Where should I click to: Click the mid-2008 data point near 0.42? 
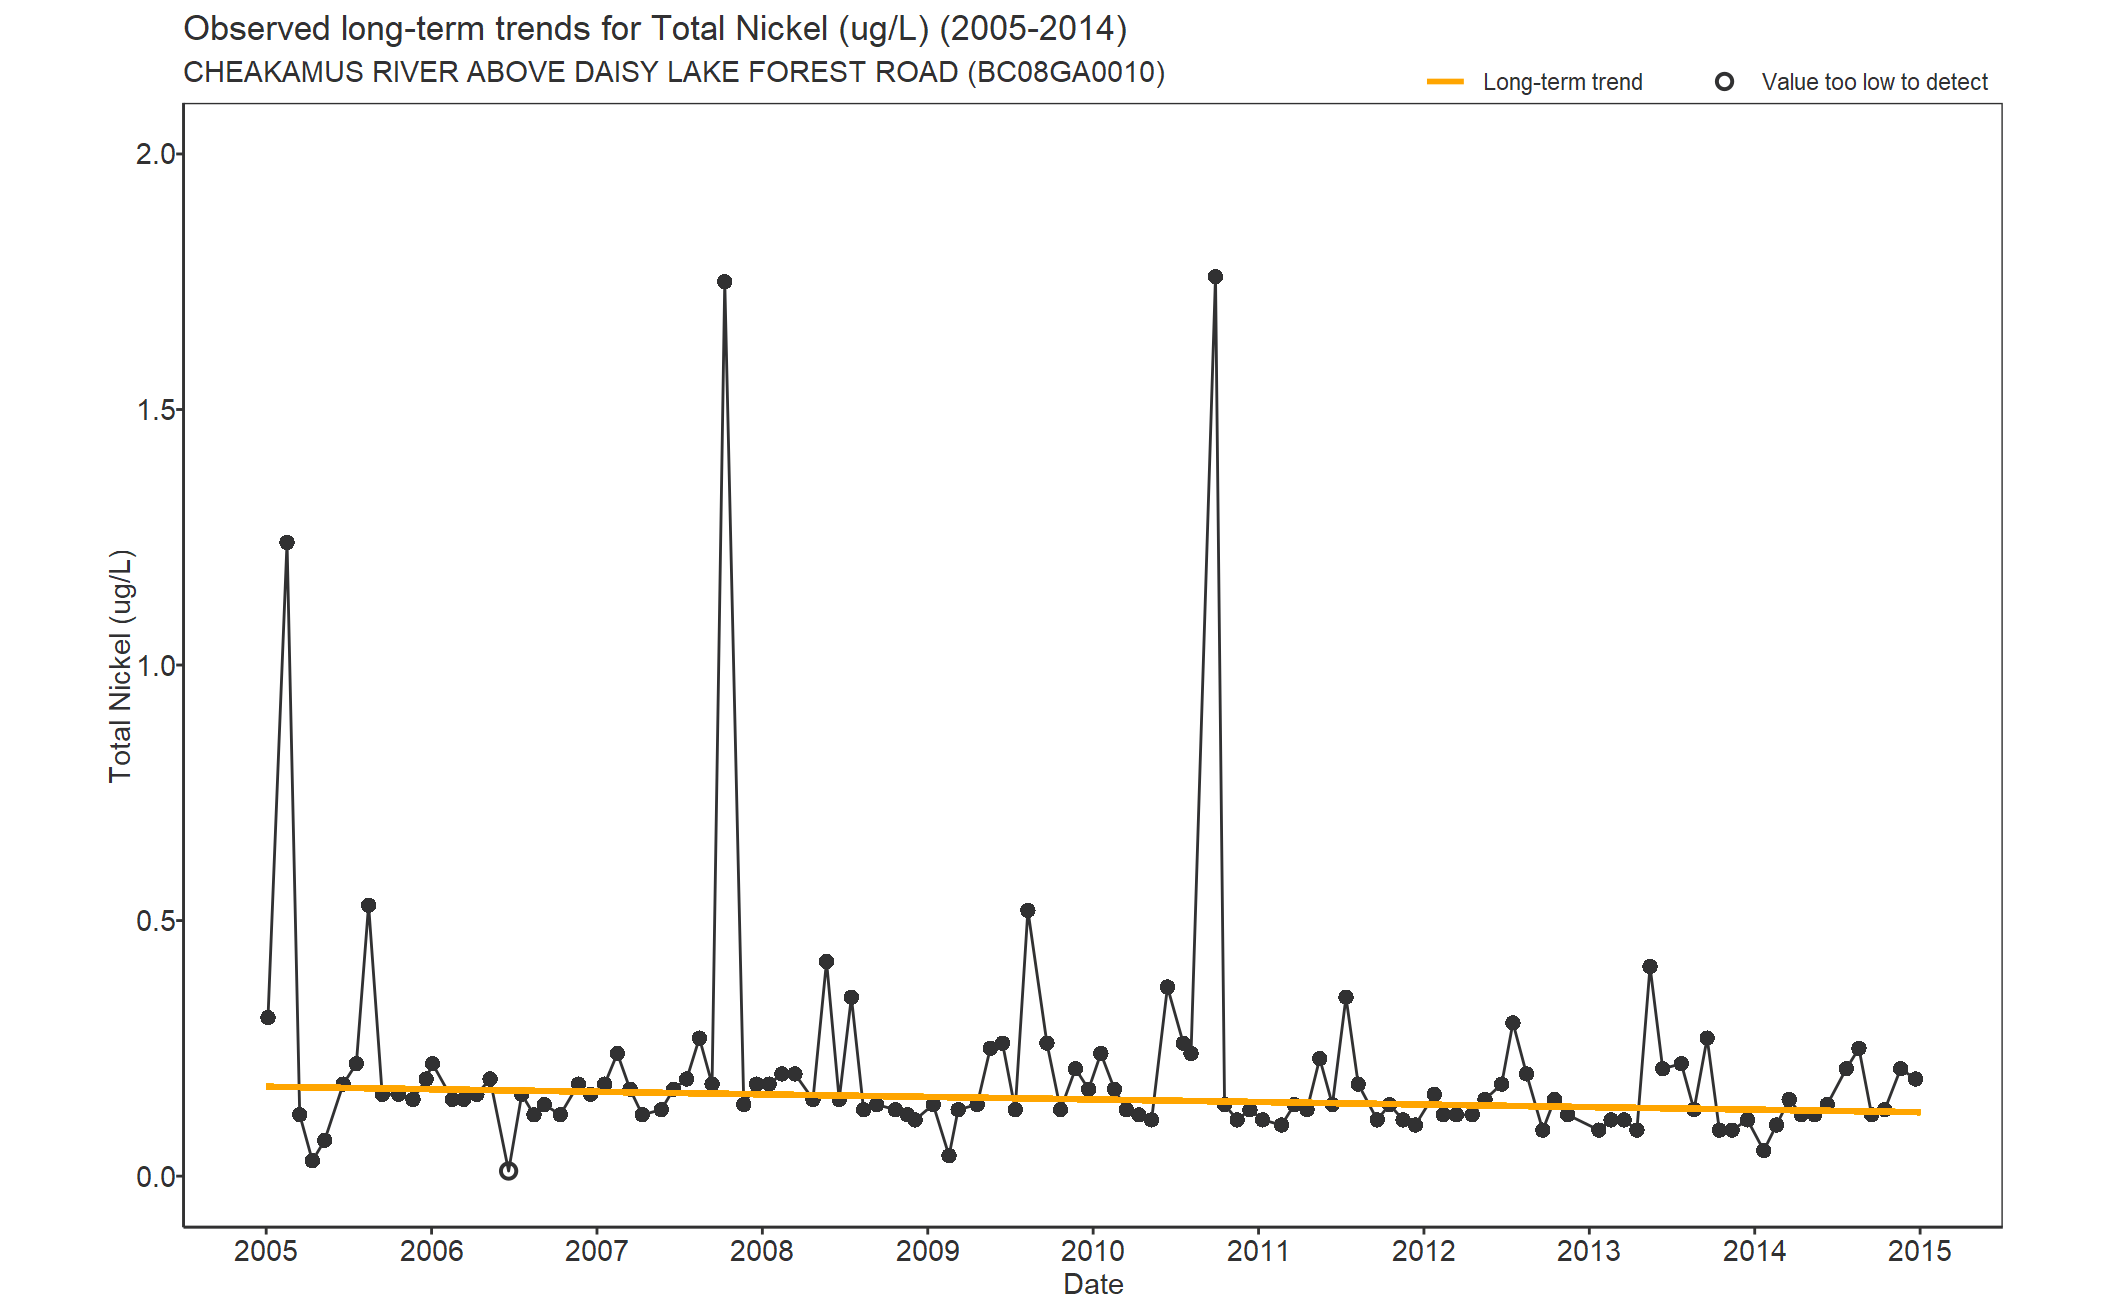point(826,962)
